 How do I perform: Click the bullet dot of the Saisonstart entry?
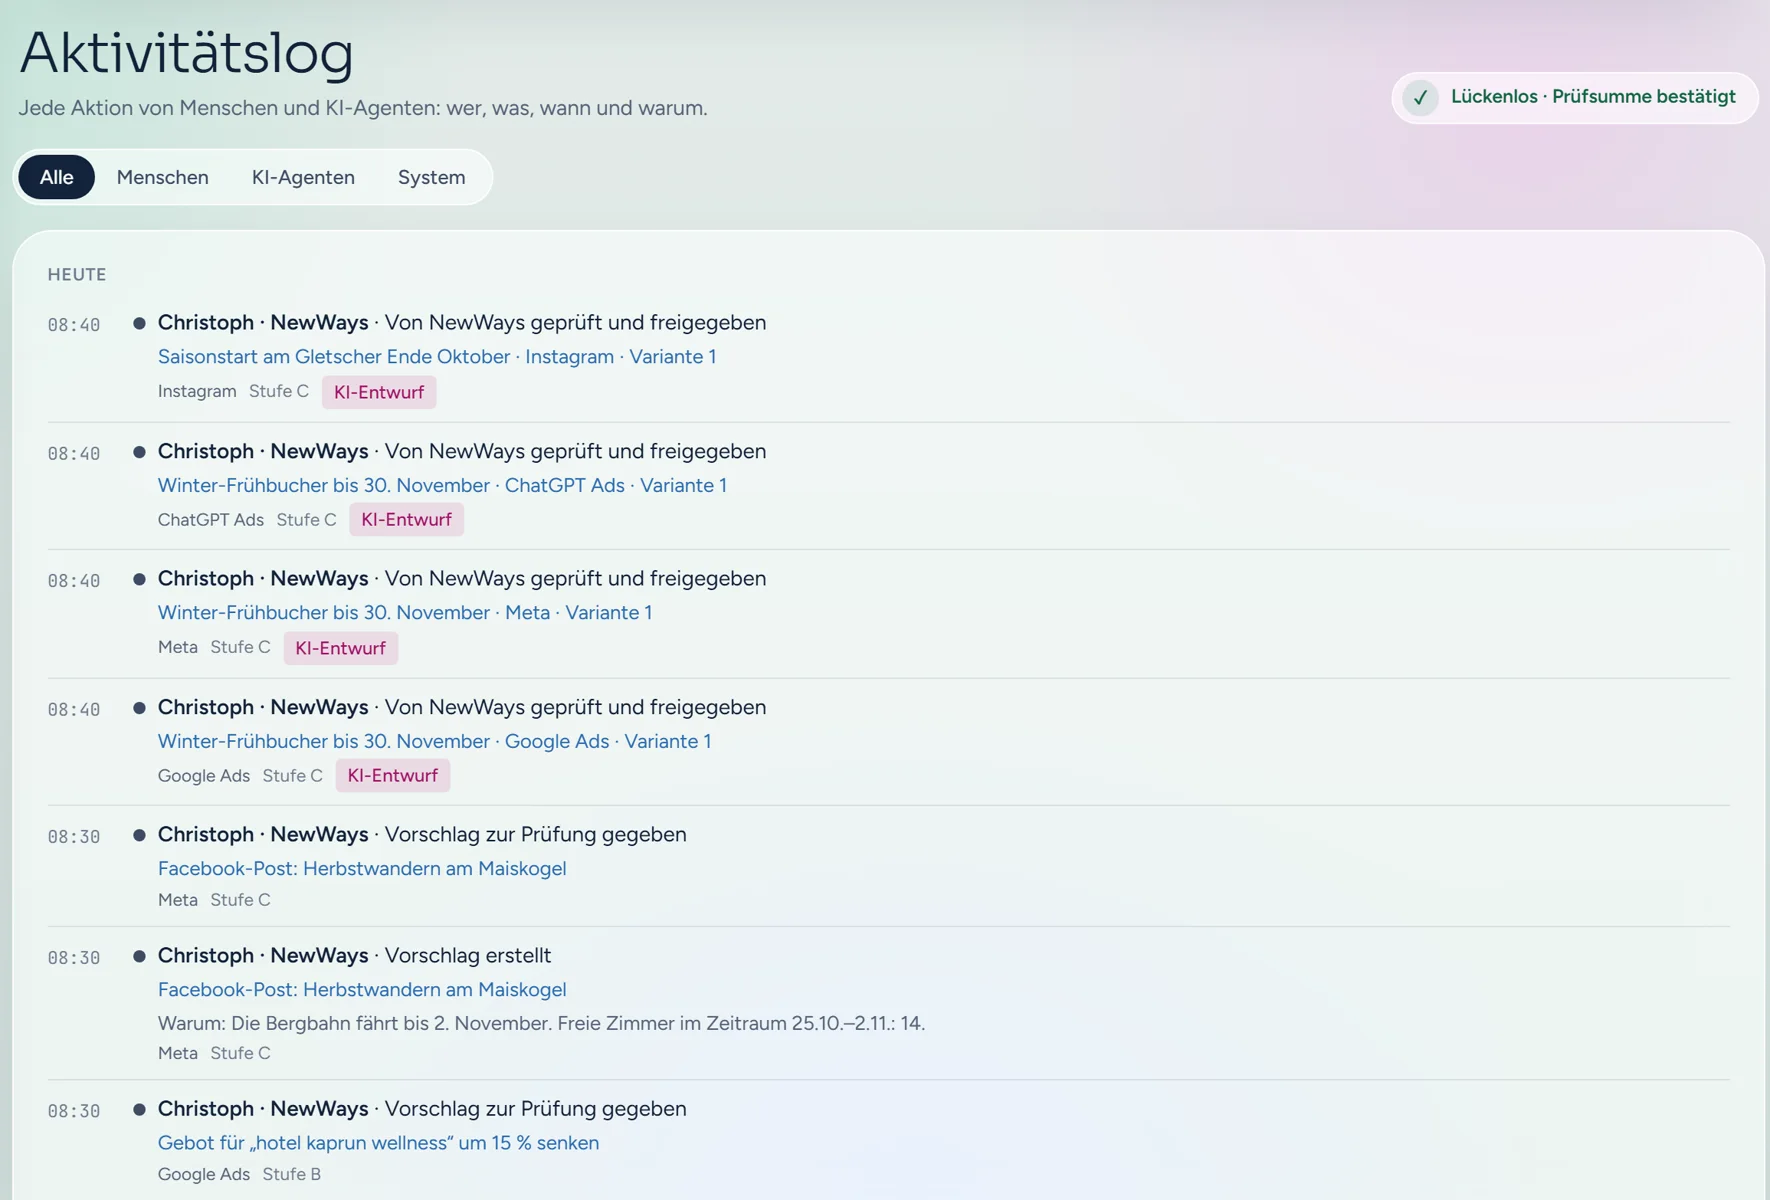pos(140,323)
